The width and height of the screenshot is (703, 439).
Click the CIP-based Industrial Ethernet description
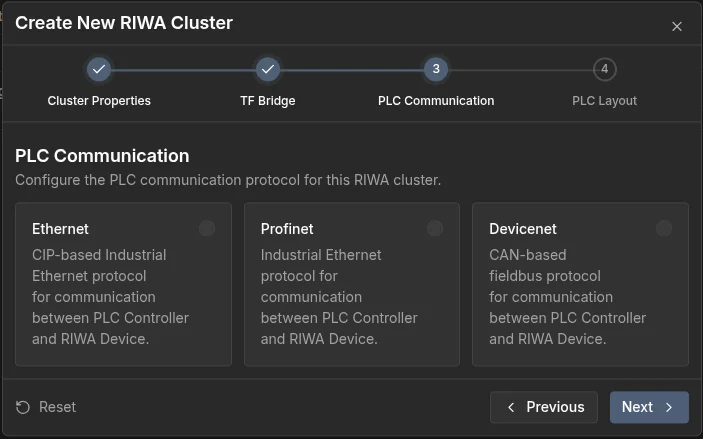[110, 297]
